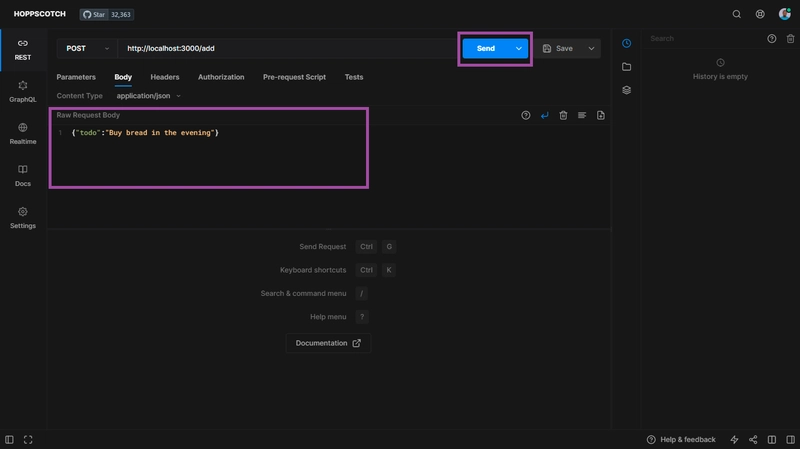Click inside the JSON body editor line
Screen dimensions: 800x449
point(145,133)
